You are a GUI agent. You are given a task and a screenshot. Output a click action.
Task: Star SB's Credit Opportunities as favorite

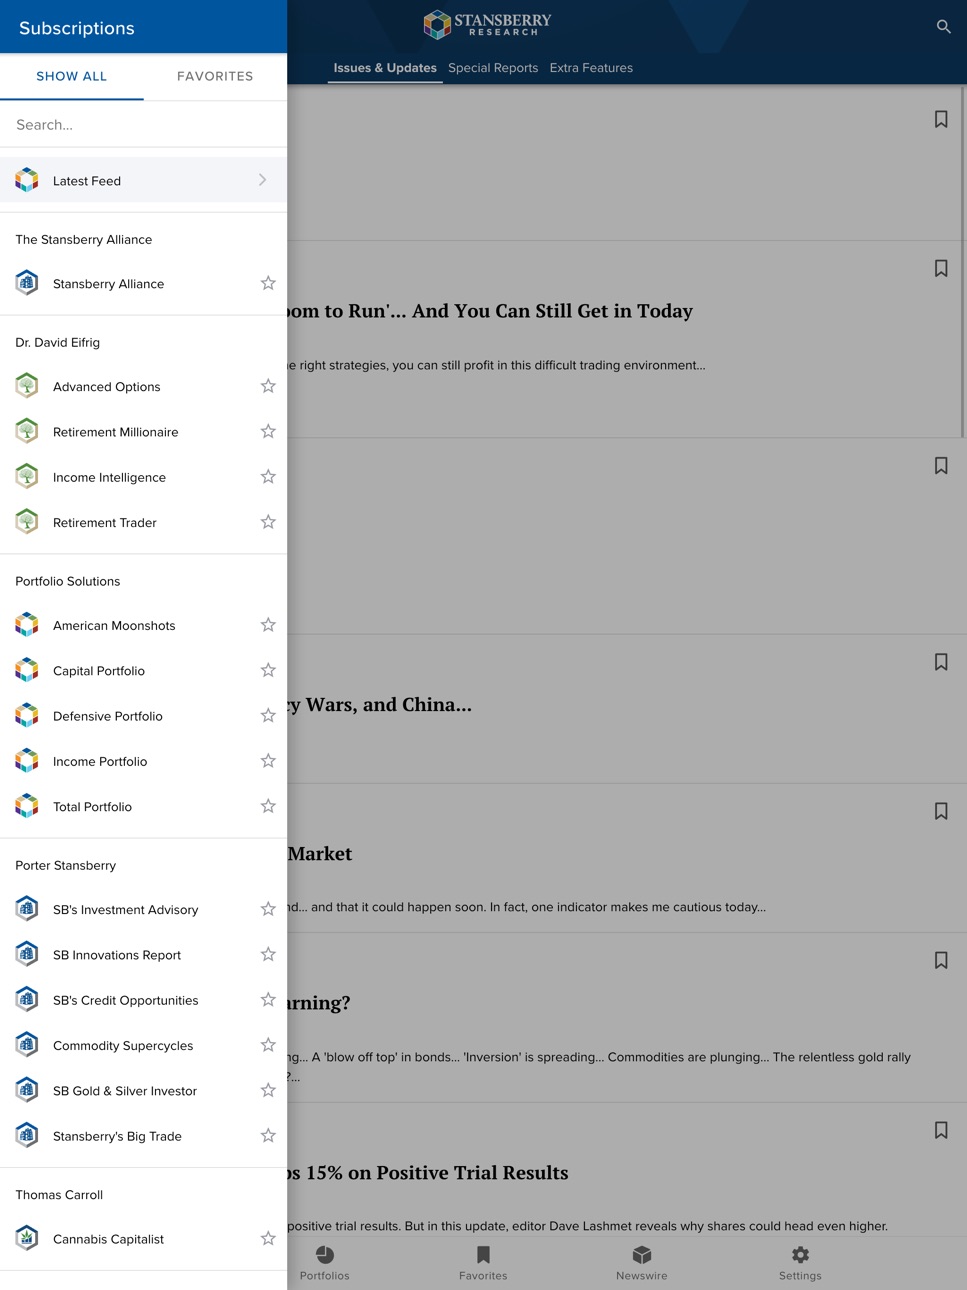click(x=268, y=1000)
